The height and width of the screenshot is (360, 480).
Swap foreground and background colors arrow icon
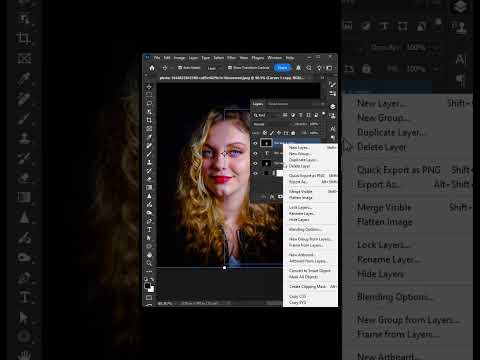[x=152, y=279]
